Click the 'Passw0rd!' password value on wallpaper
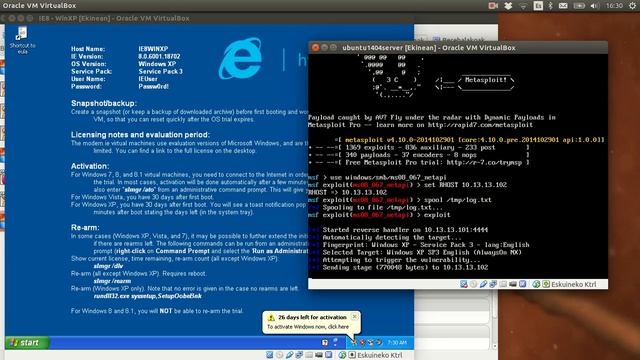The height and width of the screenshot is (360, 640). (153, 87)
